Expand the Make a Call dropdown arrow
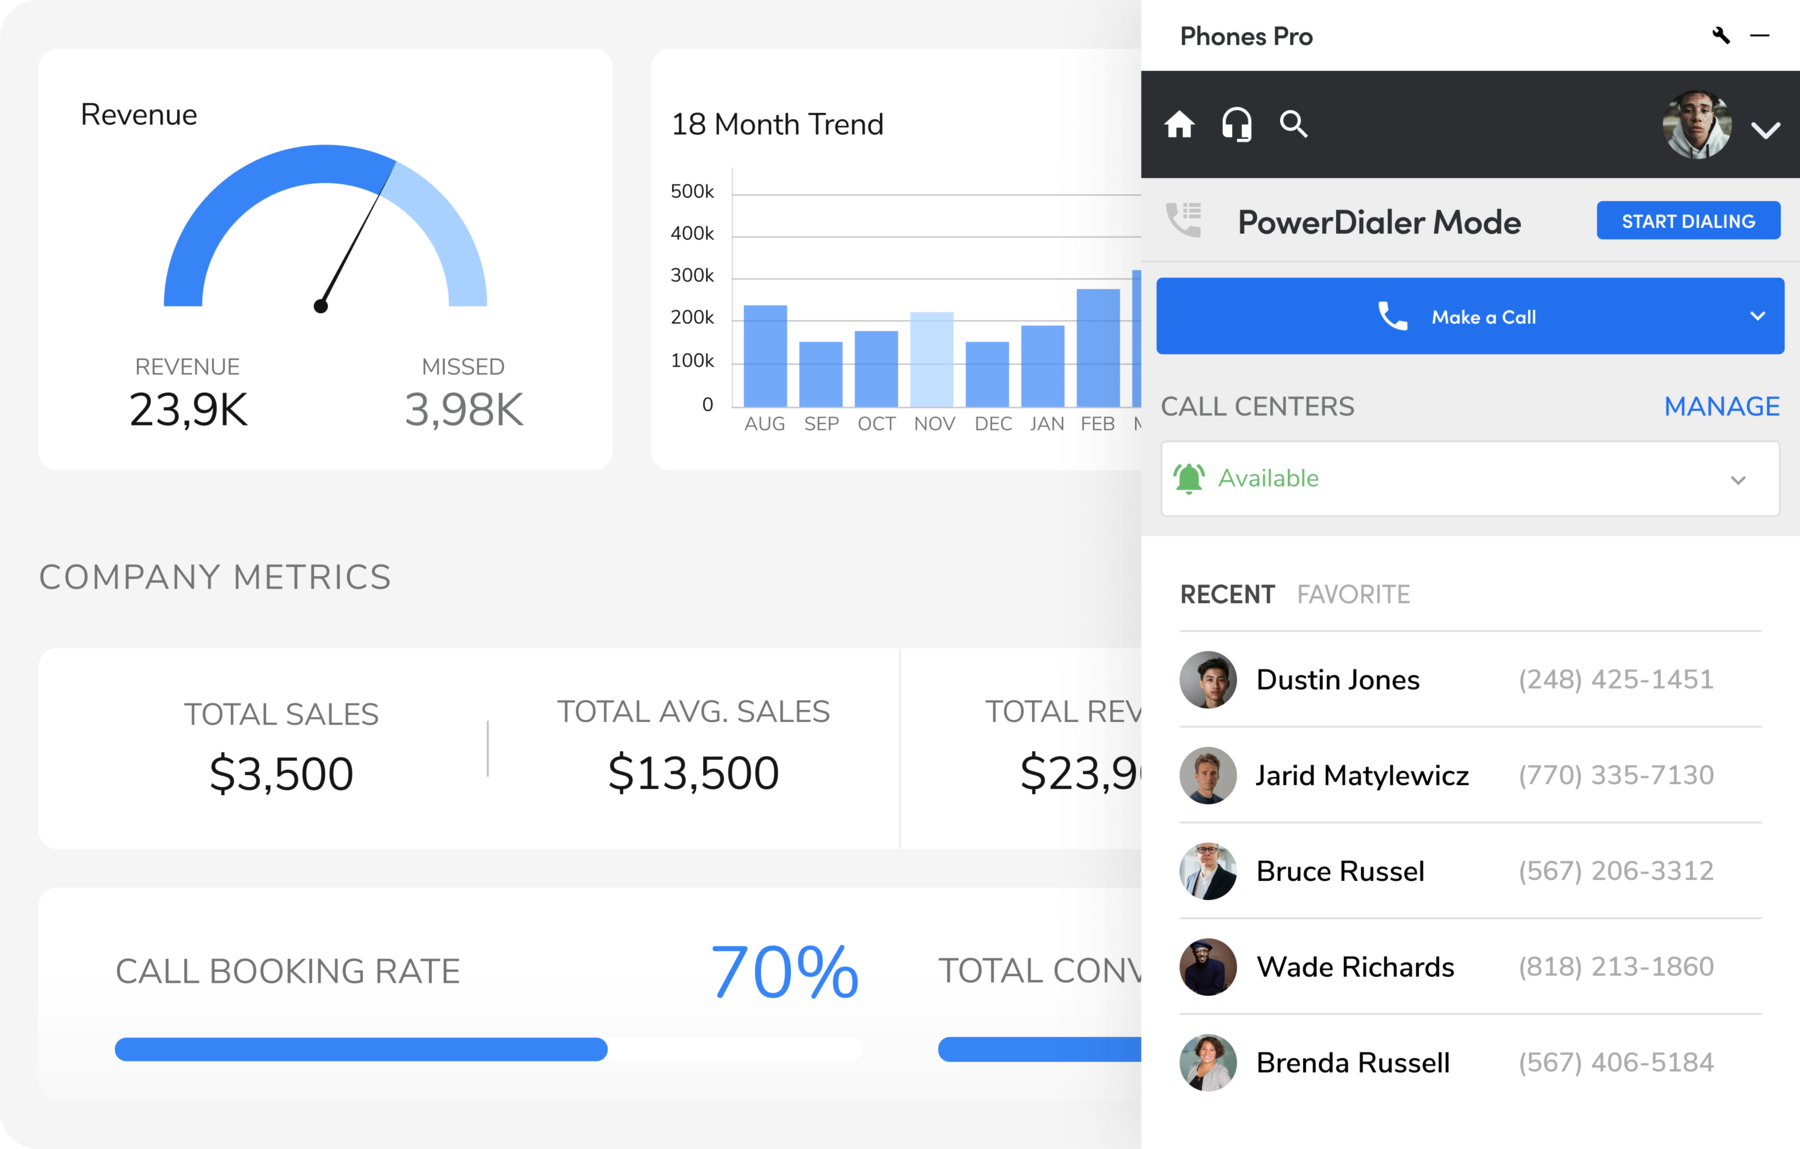Image resolution: width=1800 pixels, height=1149 pixels. click(1757, 316)
